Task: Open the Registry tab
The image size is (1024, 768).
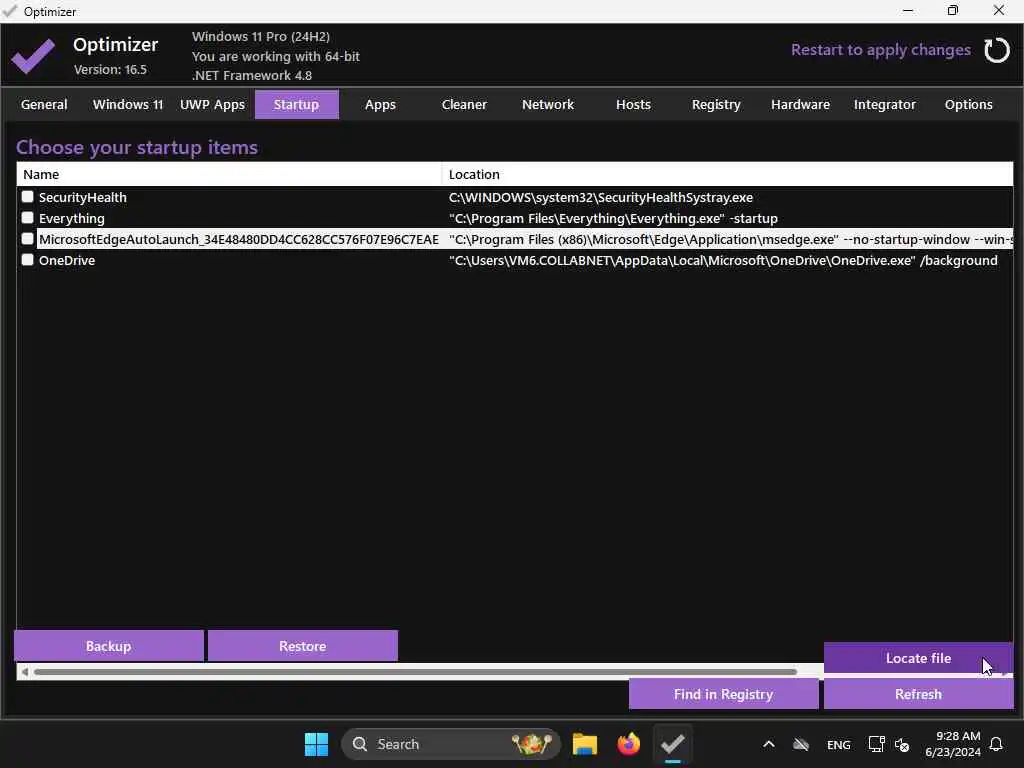Action: click(716, 104)
